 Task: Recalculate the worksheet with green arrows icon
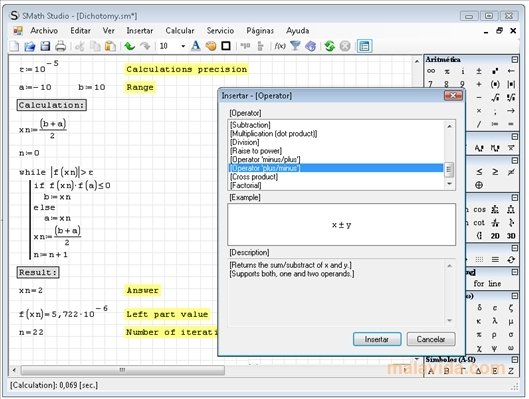tap(330, 46)
